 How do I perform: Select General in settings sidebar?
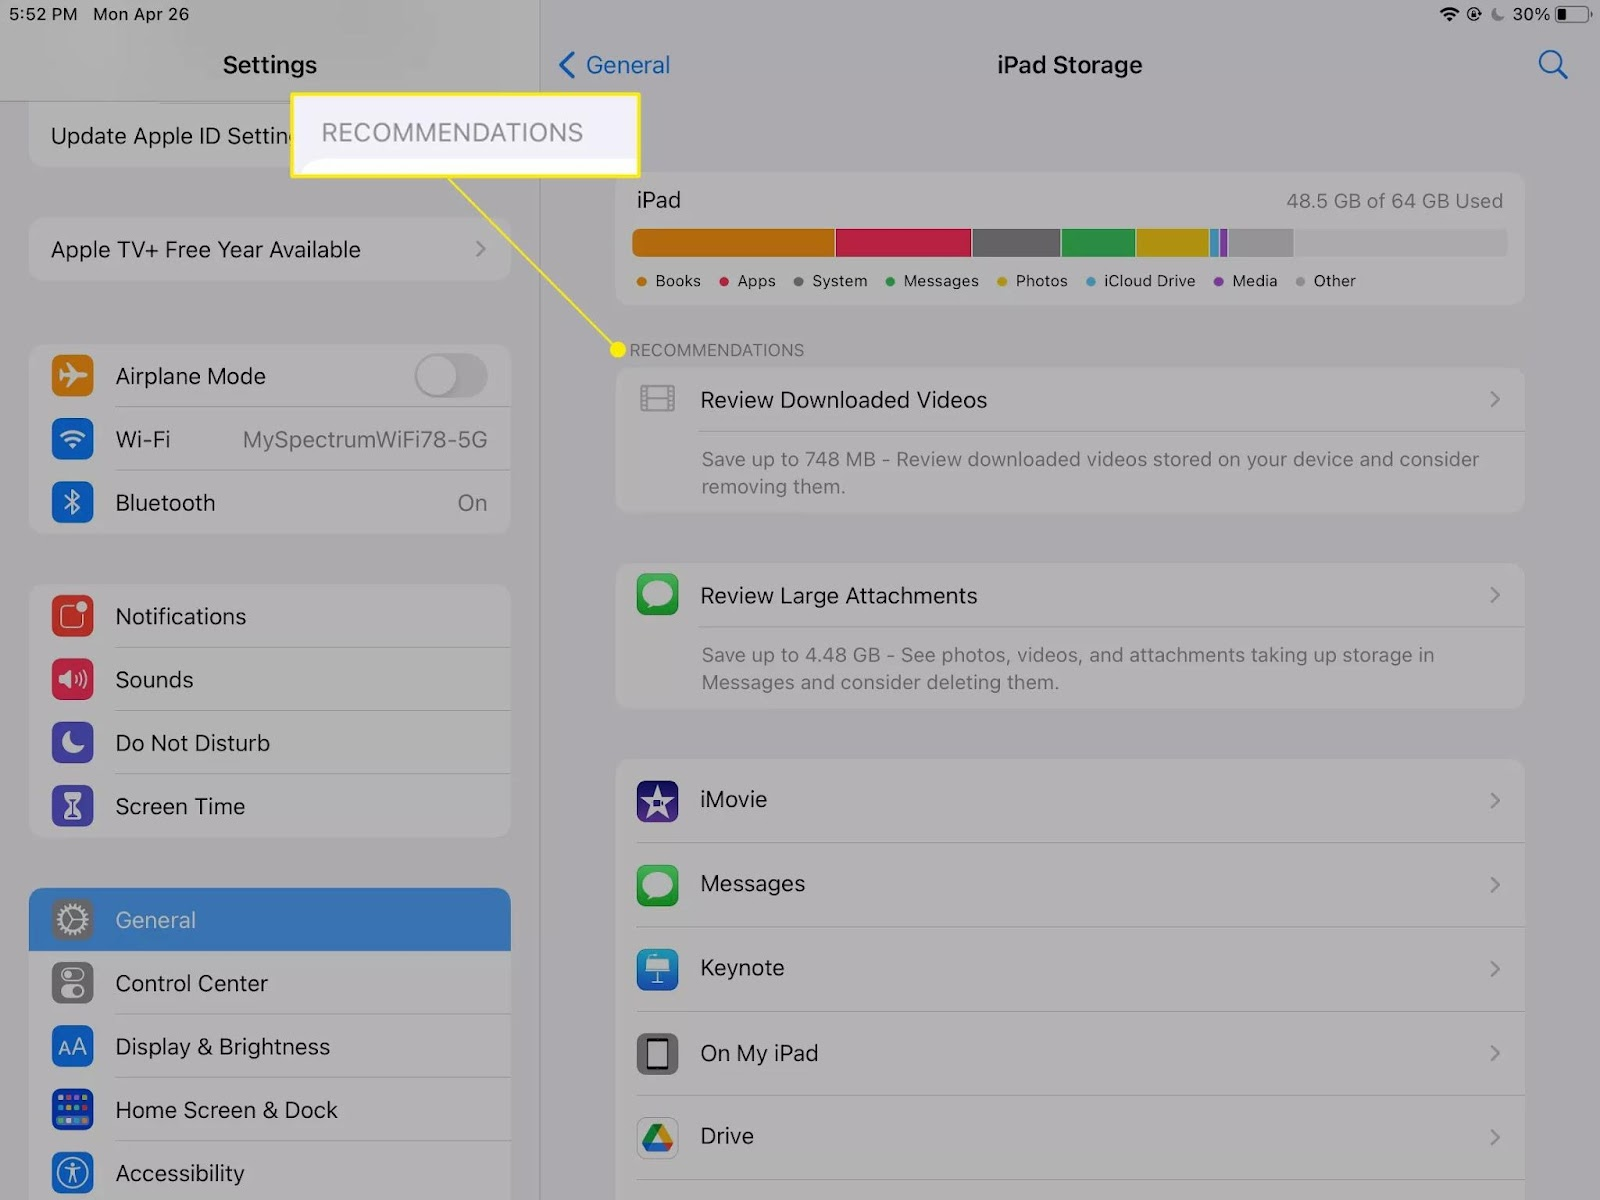pyautogui.click(x=270, y=920)
